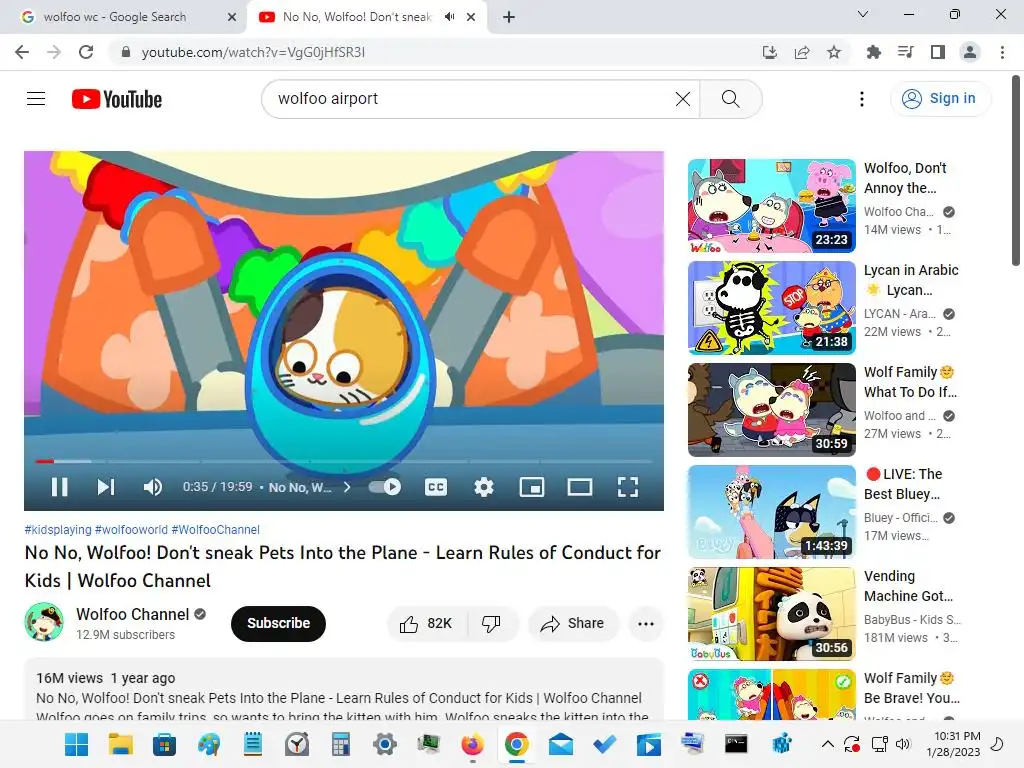Click the #wolfooworld hashtag

click(x=131, y=530)
